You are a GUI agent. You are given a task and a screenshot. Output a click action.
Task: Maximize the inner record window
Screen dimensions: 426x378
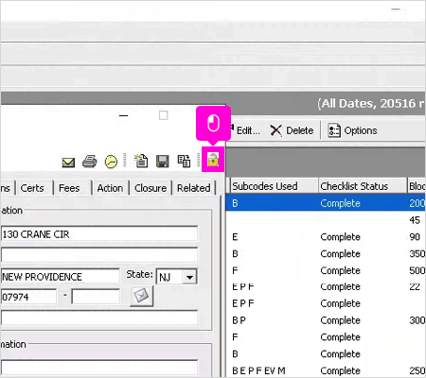pos(163,115)
